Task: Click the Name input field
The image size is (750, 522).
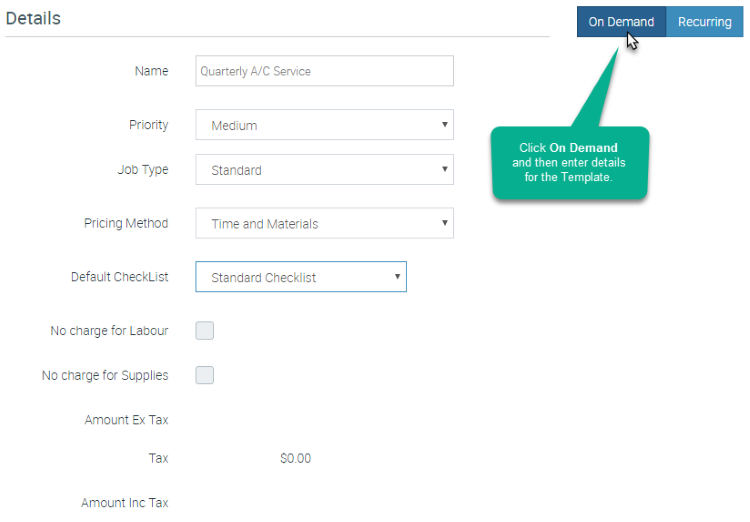Action: tap(324, 71)
